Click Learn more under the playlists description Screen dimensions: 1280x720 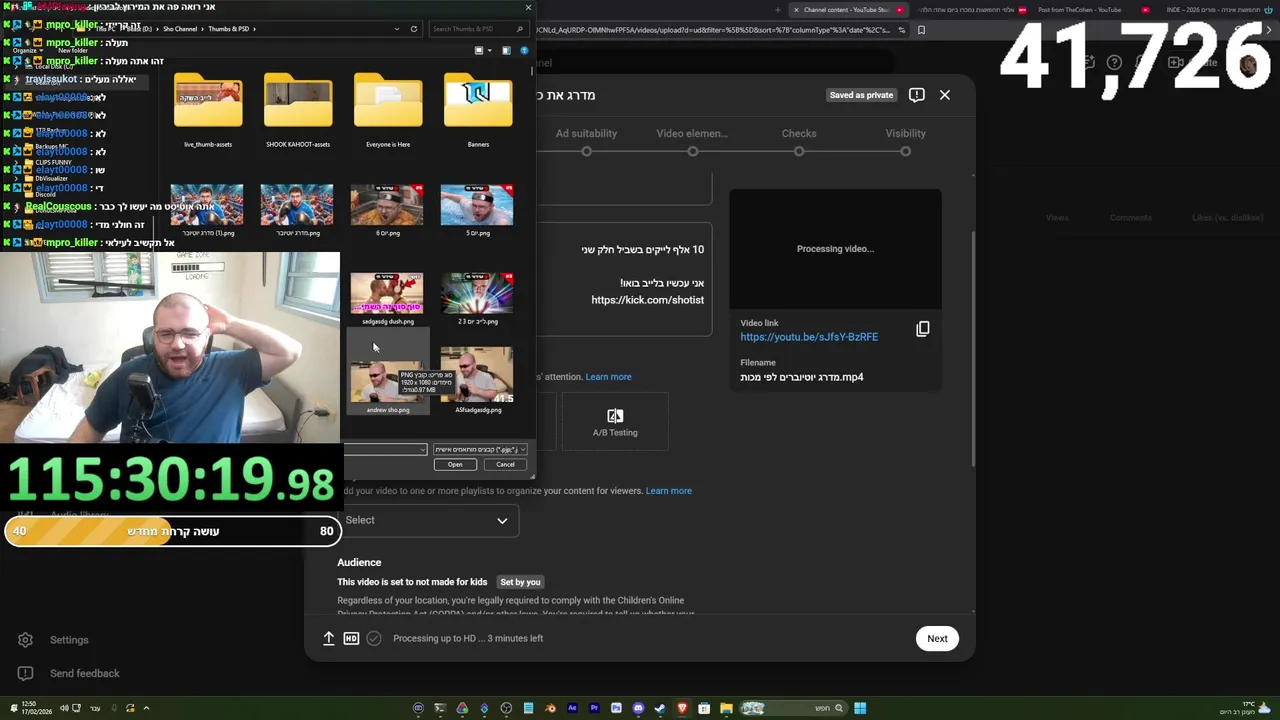(669, 491)
